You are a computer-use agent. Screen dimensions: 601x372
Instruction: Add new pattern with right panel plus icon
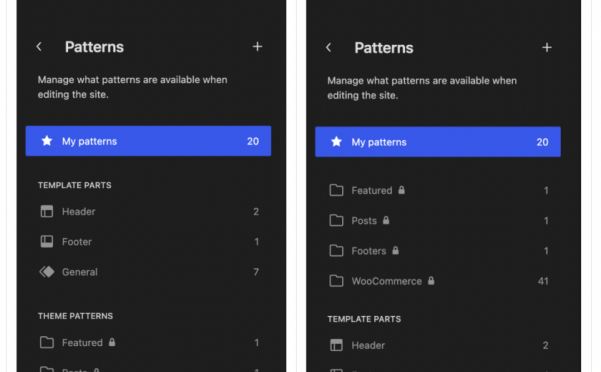[x=547, y=48]
